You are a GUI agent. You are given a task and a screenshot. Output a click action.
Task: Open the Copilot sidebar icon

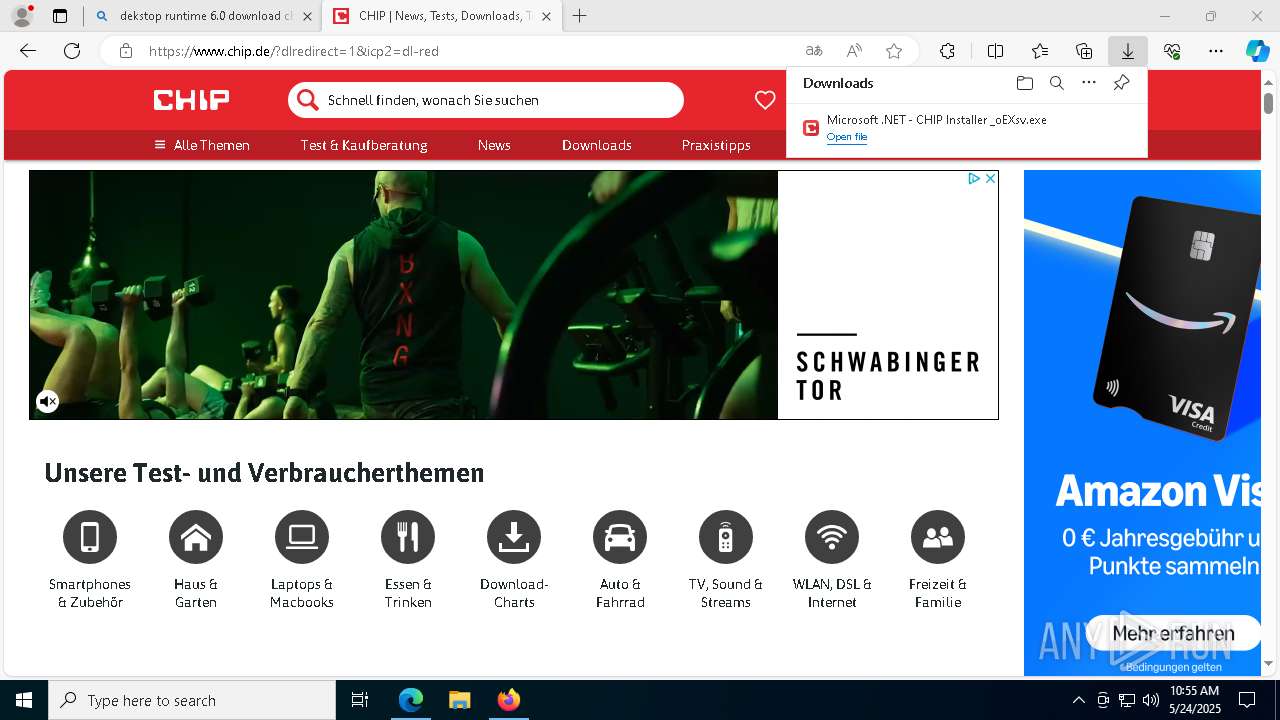pos(1257,51)
